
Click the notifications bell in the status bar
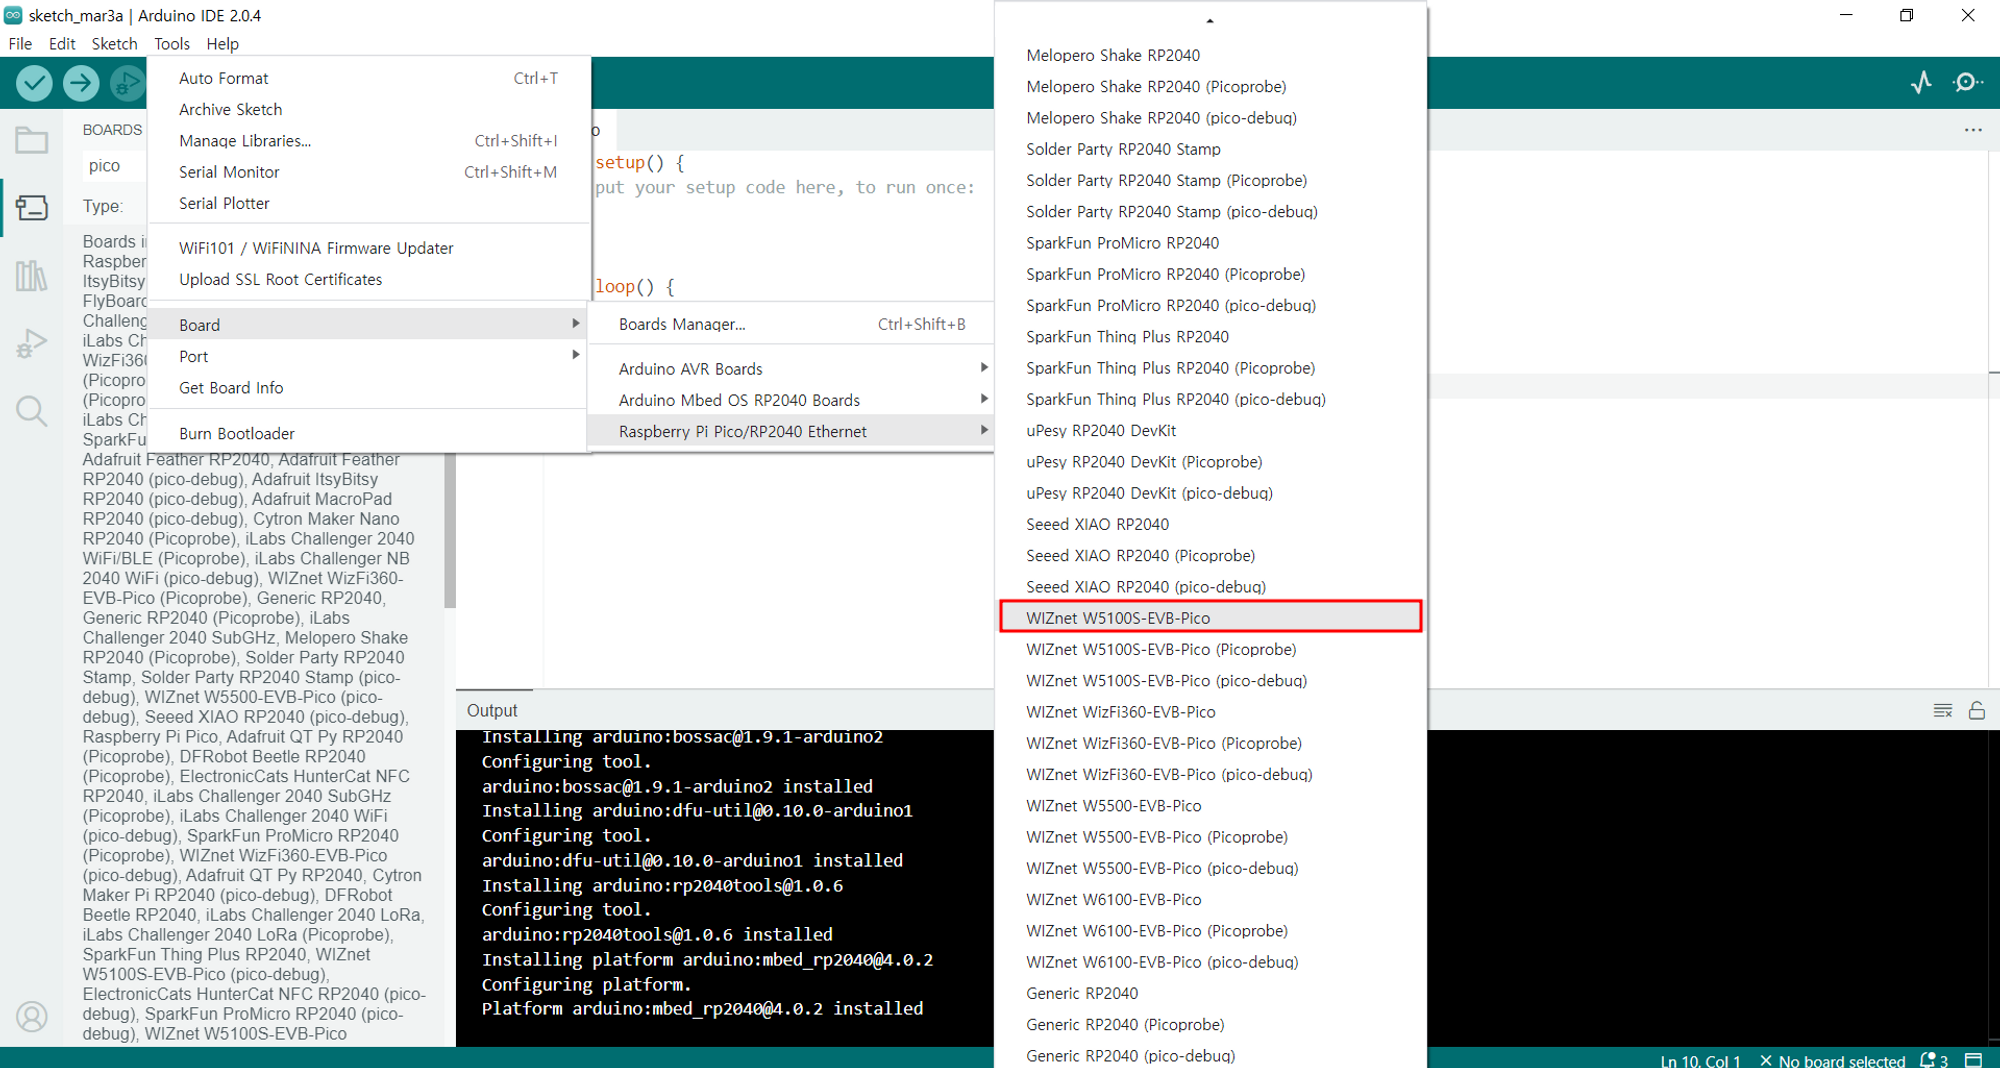pyautogui.click(x=1929, y=1061)
